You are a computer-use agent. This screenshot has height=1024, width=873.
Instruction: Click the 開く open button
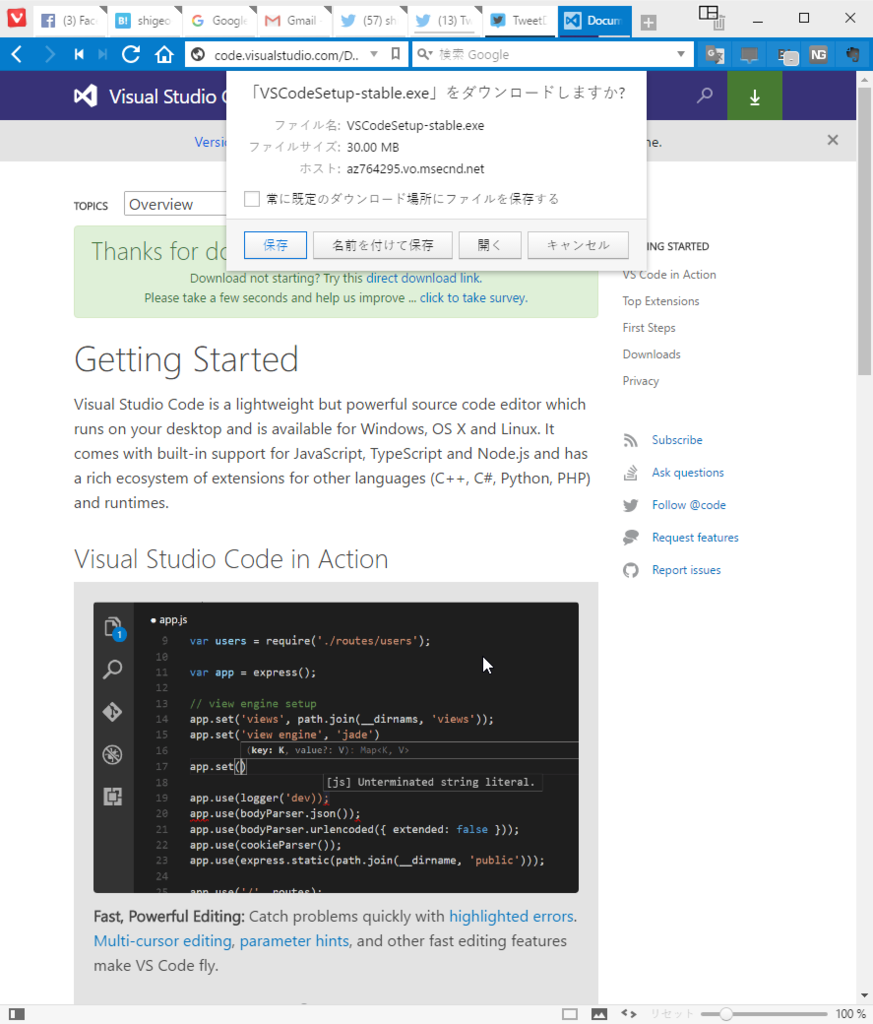coord(490,245)
